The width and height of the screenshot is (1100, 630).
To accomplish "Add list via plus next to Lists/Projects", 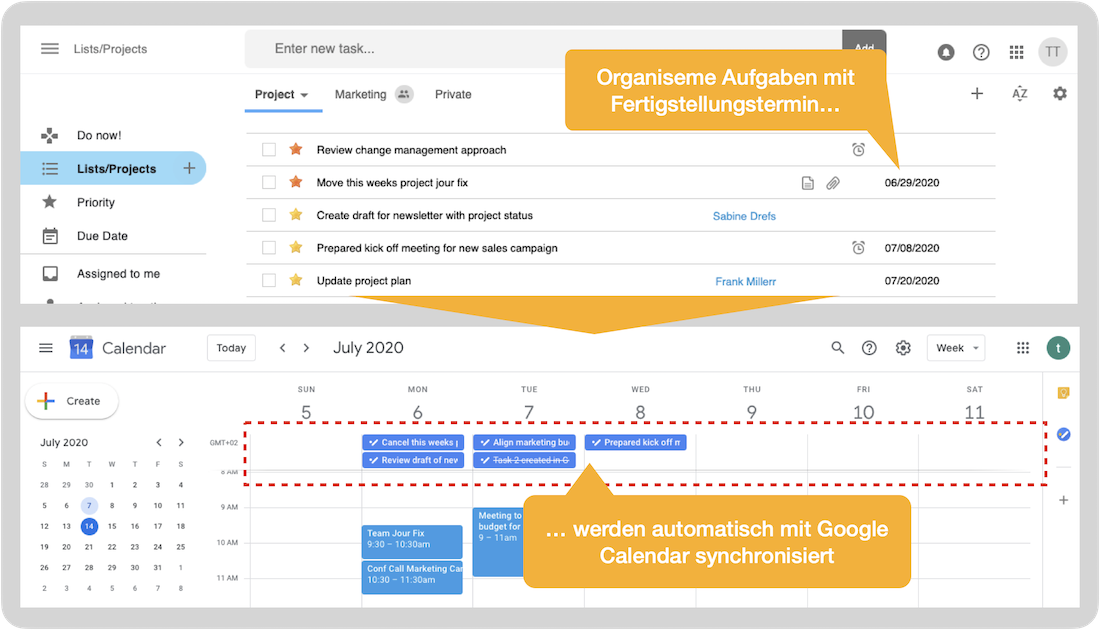I will [189, 168].
